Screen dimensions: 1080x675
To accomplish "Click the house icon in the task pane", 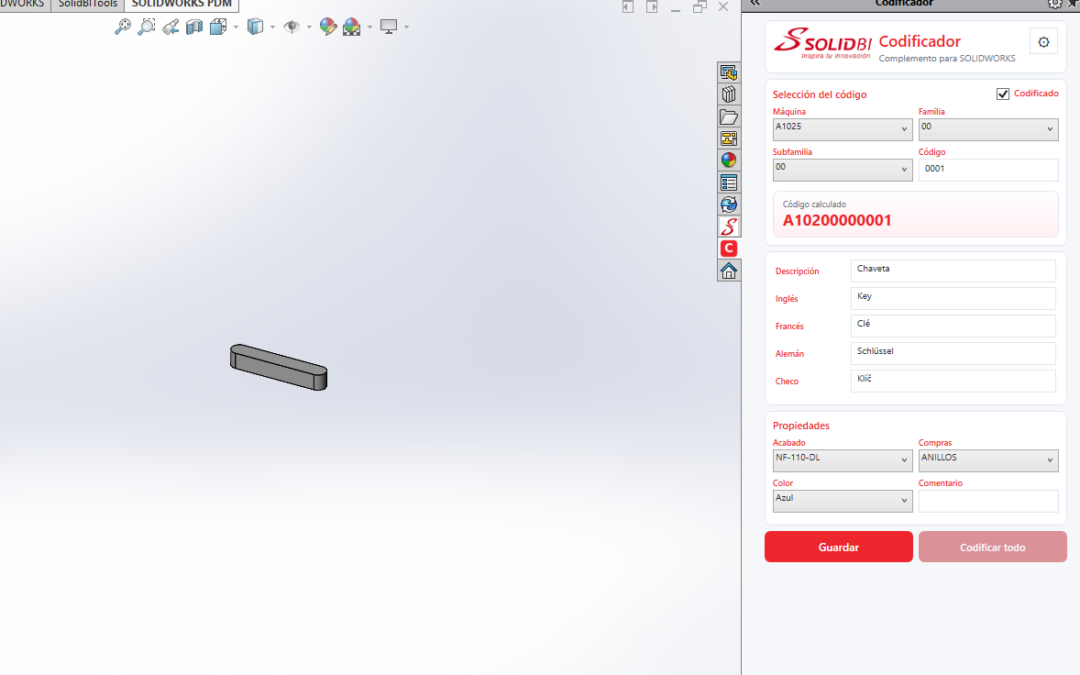I will pyautogui.click(x=729, y=271).
